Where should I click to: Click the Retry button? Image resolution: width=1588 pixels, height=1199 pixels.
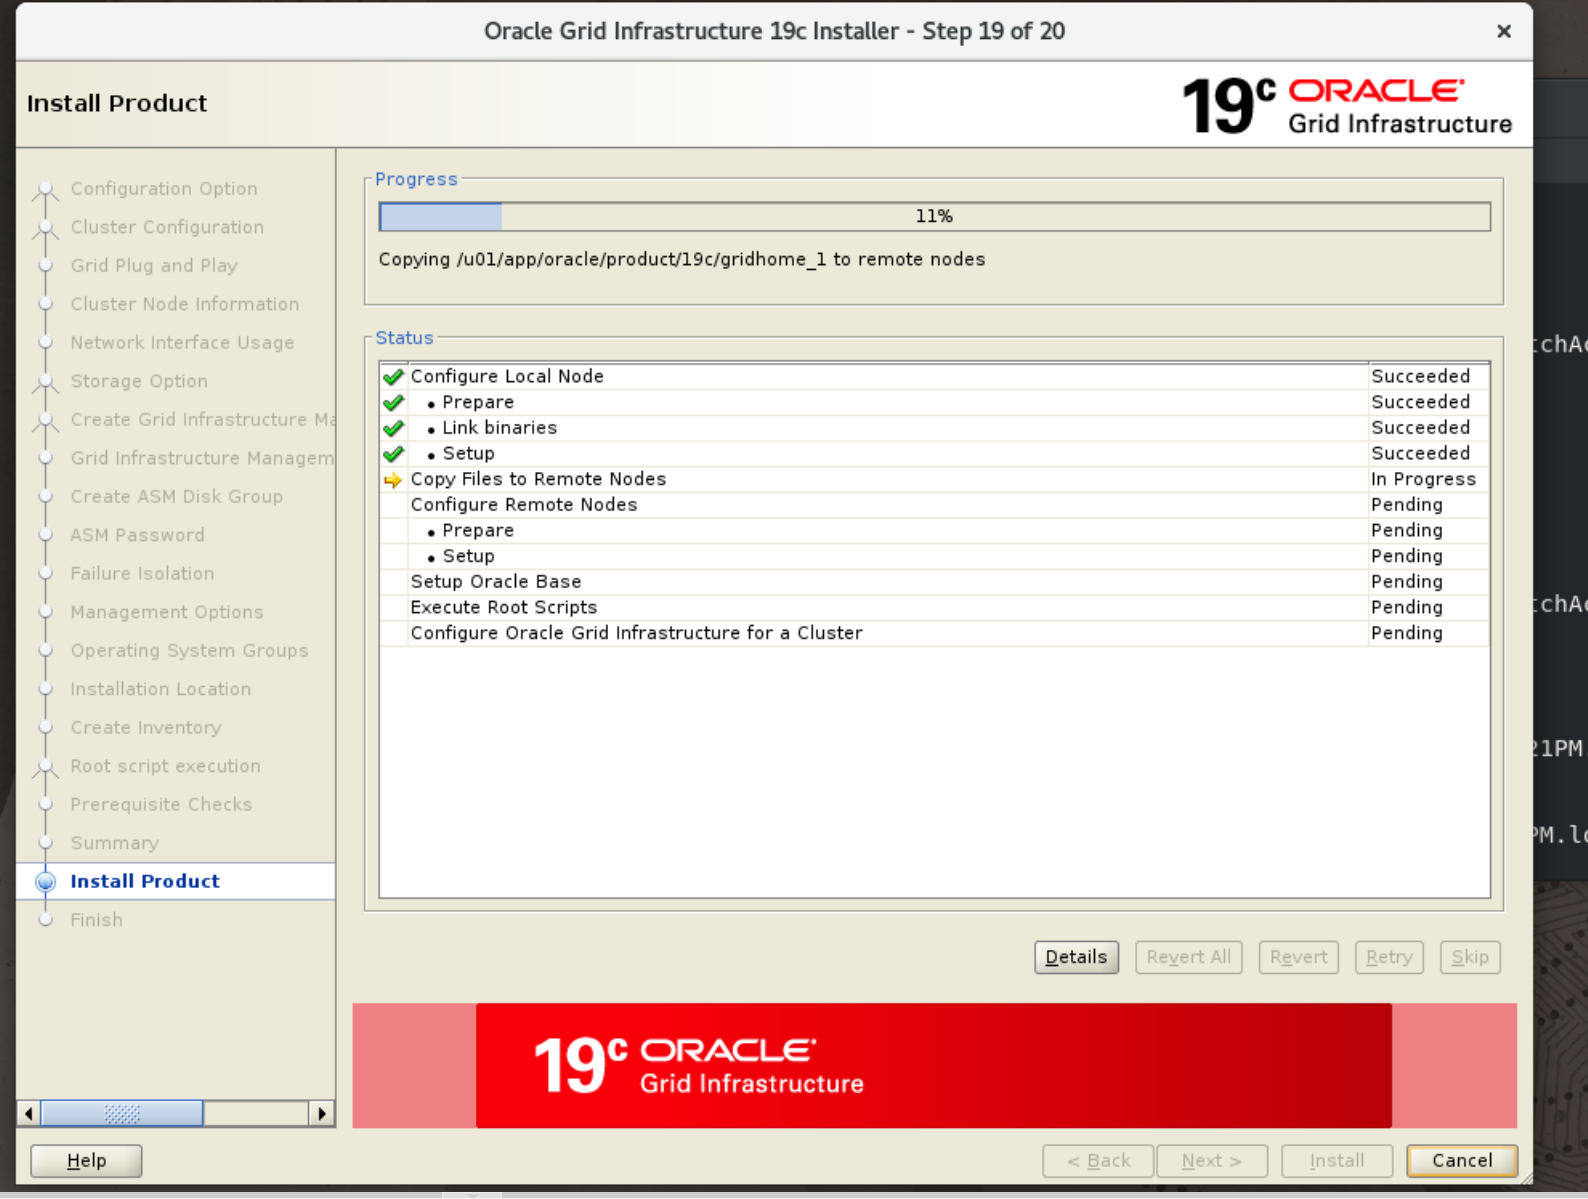click(1389, 957)
